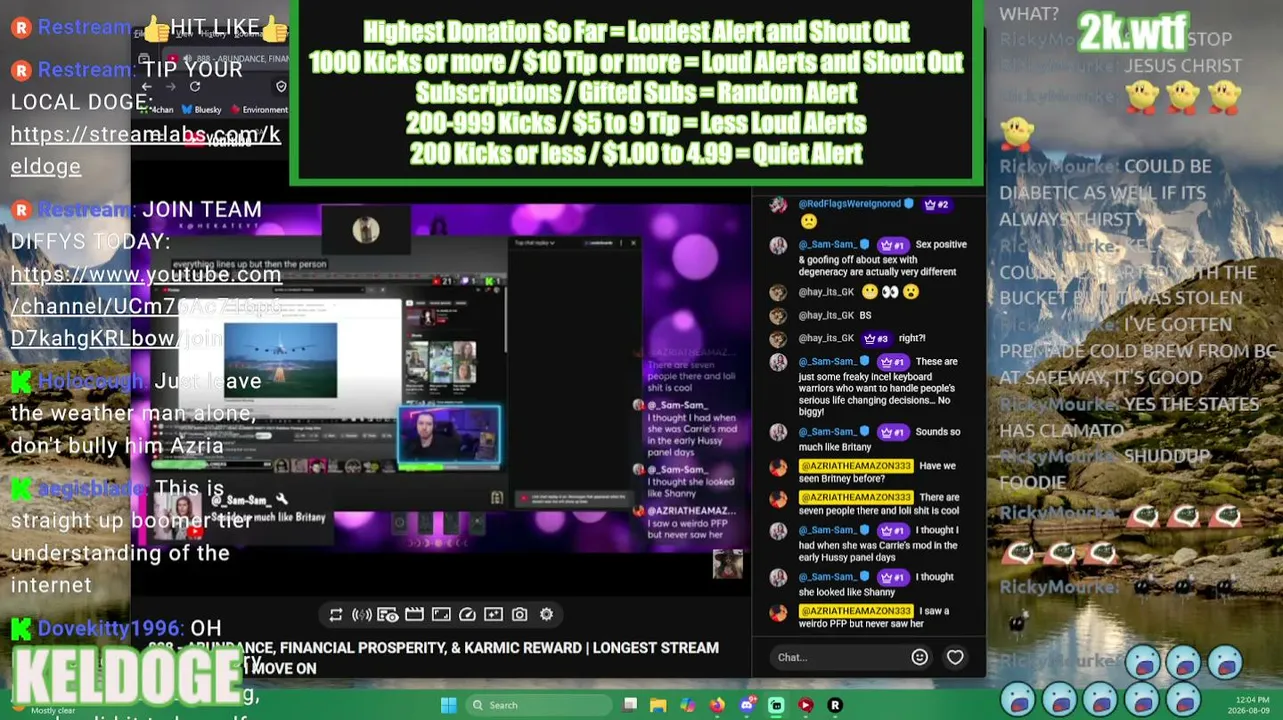Click the heart icon beside chat input
The height and width of the screenshot is (720, 1283).
pos(955,657)
